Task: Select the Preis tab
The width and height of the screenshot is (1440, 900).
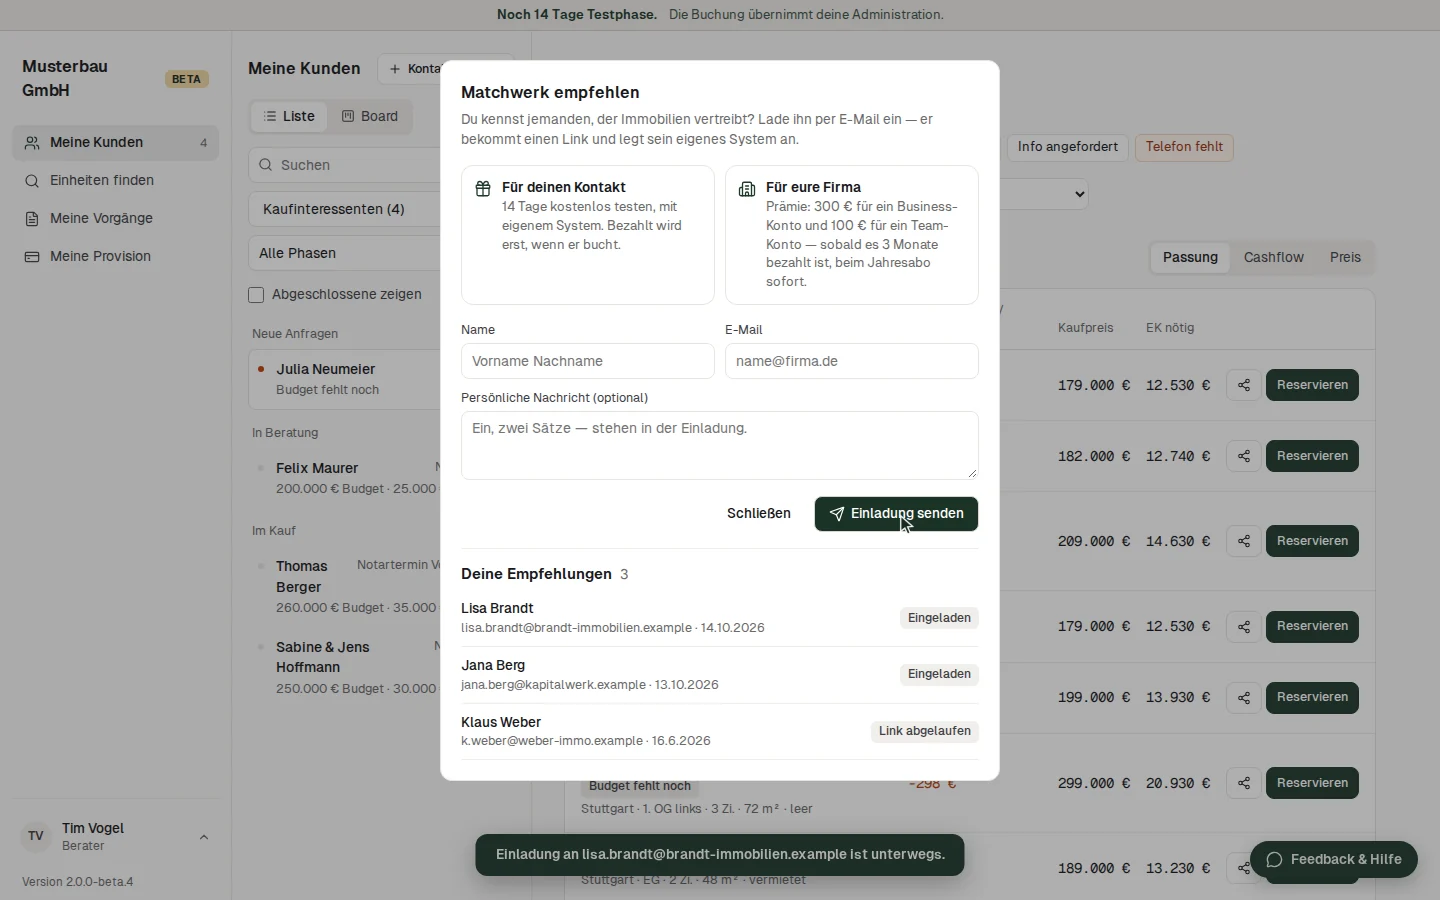Action: 1345,257
